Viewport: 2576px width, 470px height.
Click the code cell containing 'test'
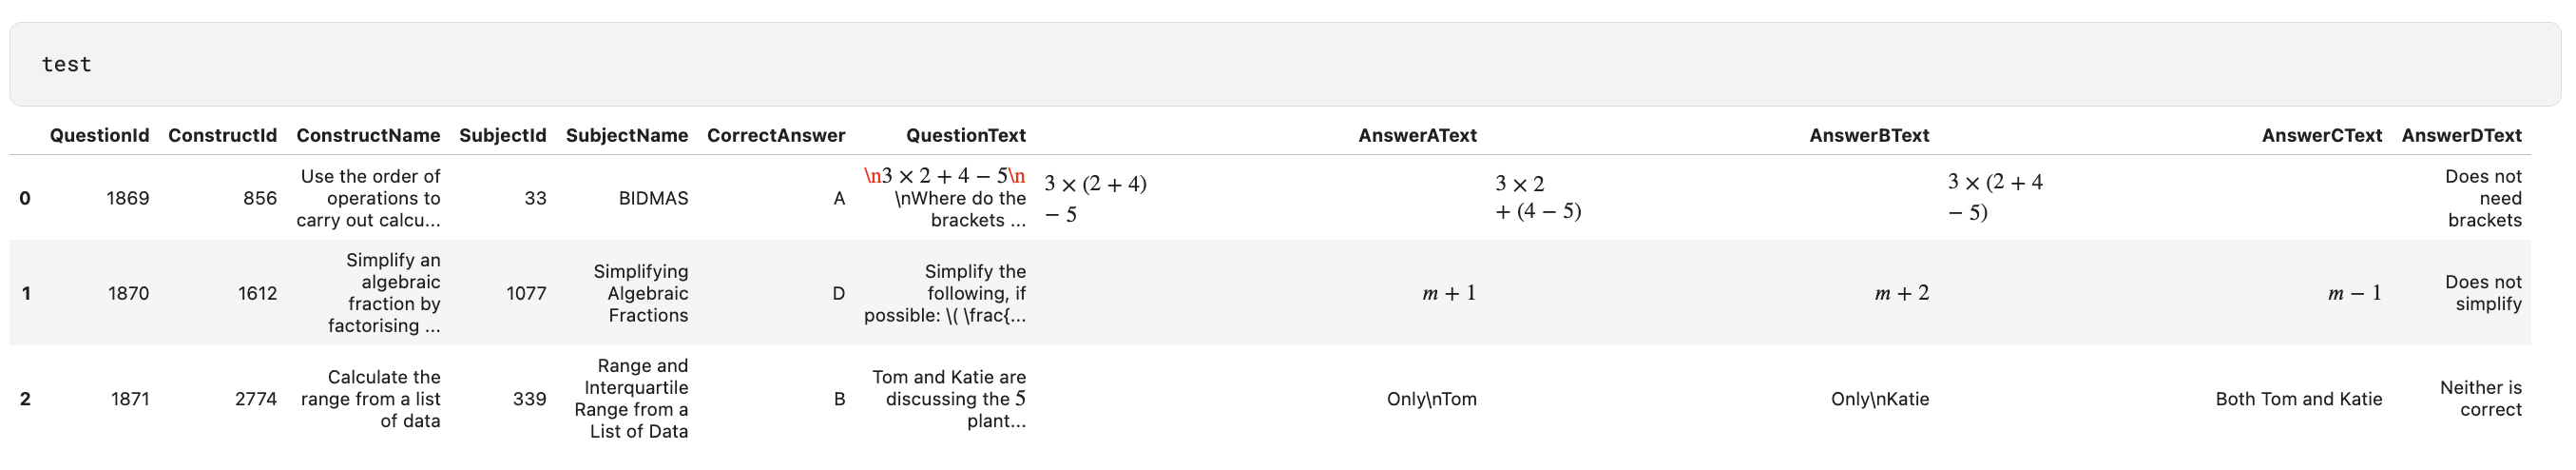(1284, 65)
